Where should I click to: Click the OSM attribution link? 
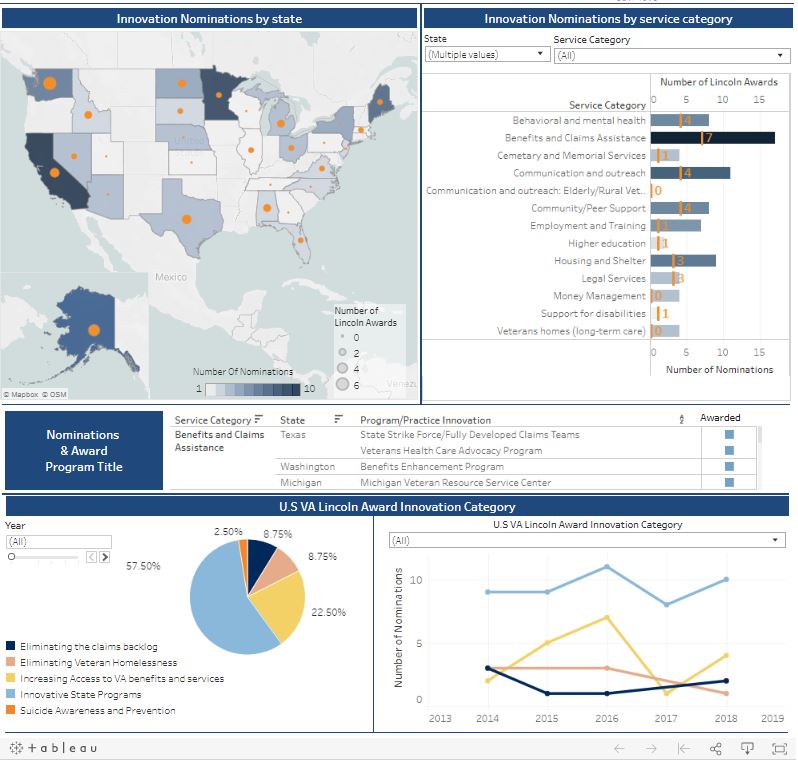(54, 394)
